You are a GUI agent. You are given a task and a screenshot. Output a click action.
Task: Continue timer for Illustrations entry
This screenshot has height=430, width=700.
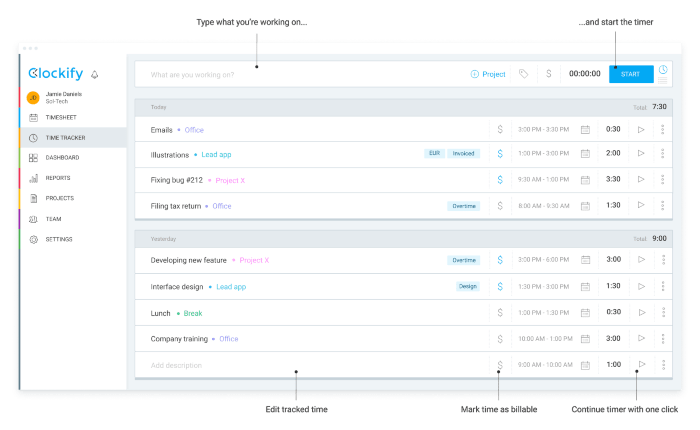tap(641, 154)
